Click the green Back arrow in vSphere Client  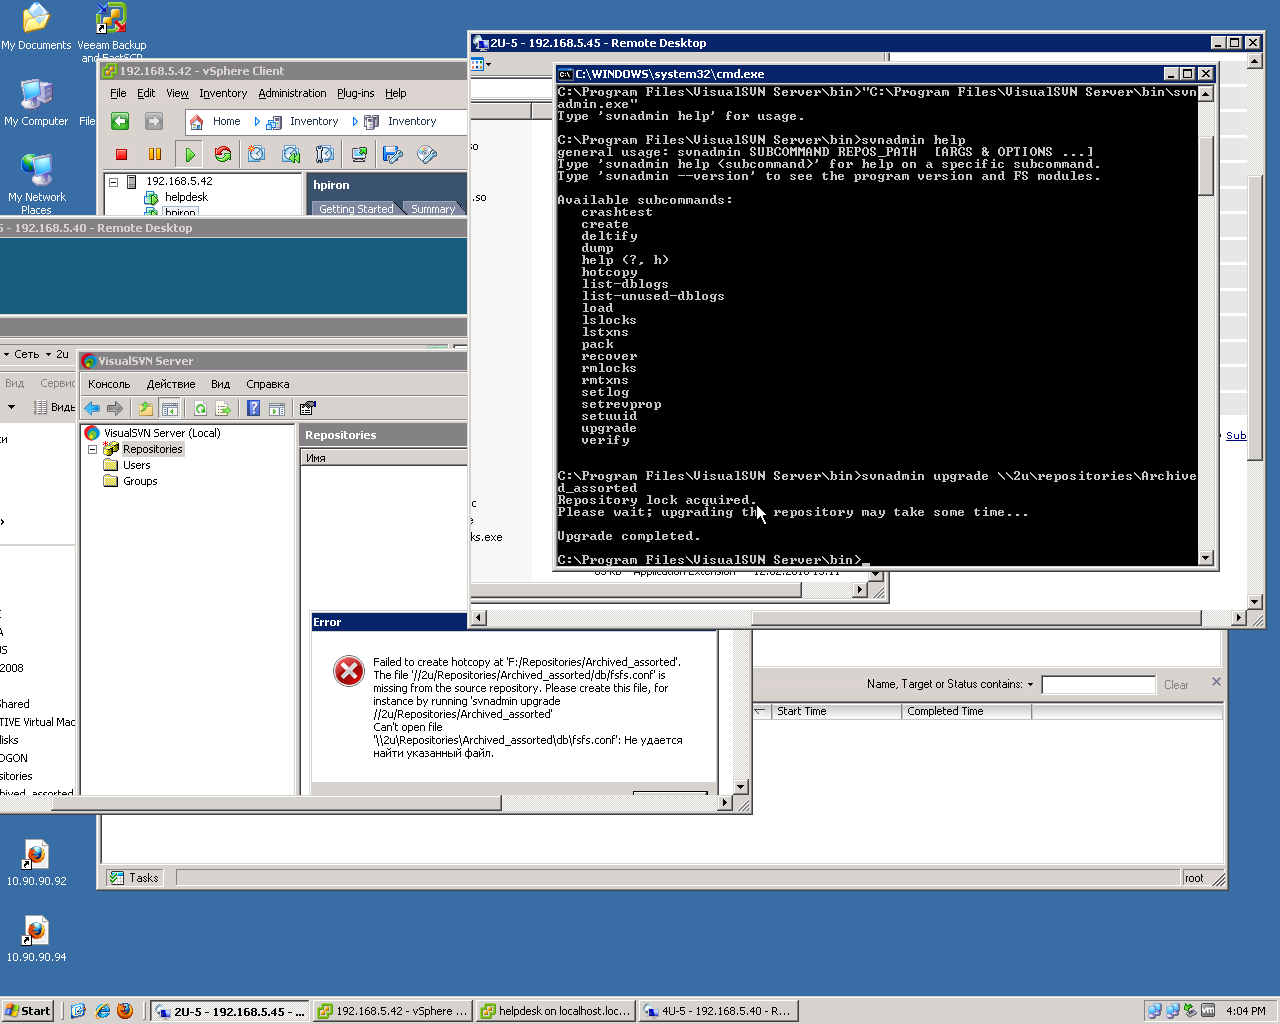(120, 121)
